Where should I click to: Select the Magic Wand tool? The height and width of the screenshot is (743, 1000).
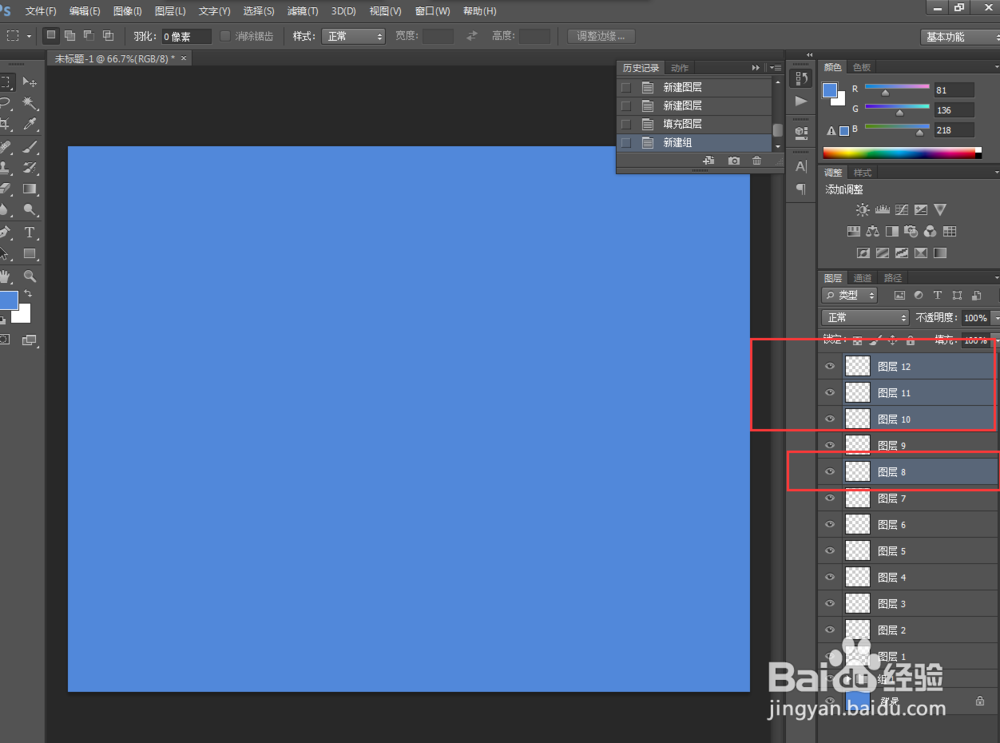pyautogui.click(x=29, y=103)
